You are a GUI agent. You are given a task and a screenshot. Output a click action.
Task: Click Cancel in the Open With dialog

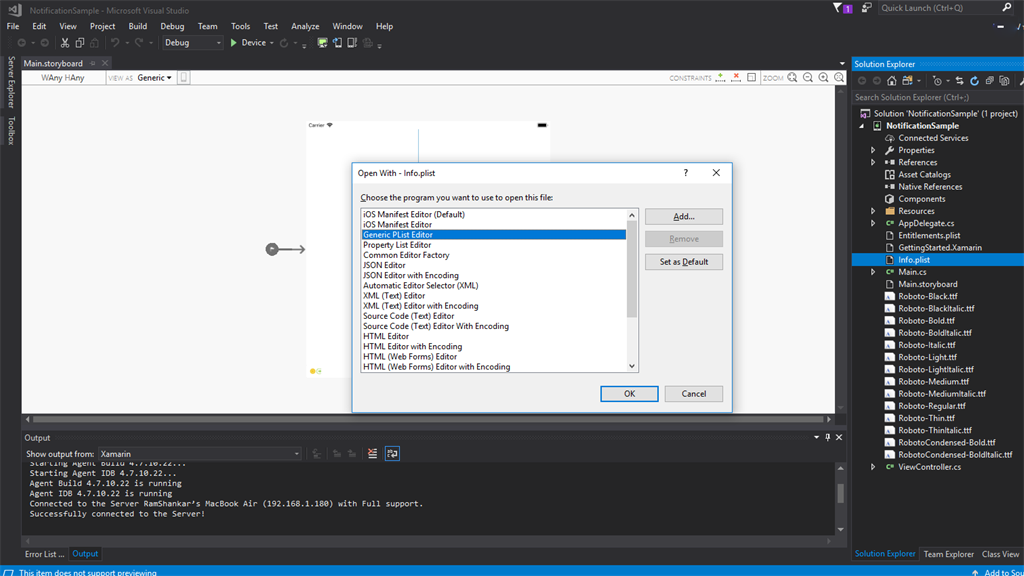coord(694,394)
